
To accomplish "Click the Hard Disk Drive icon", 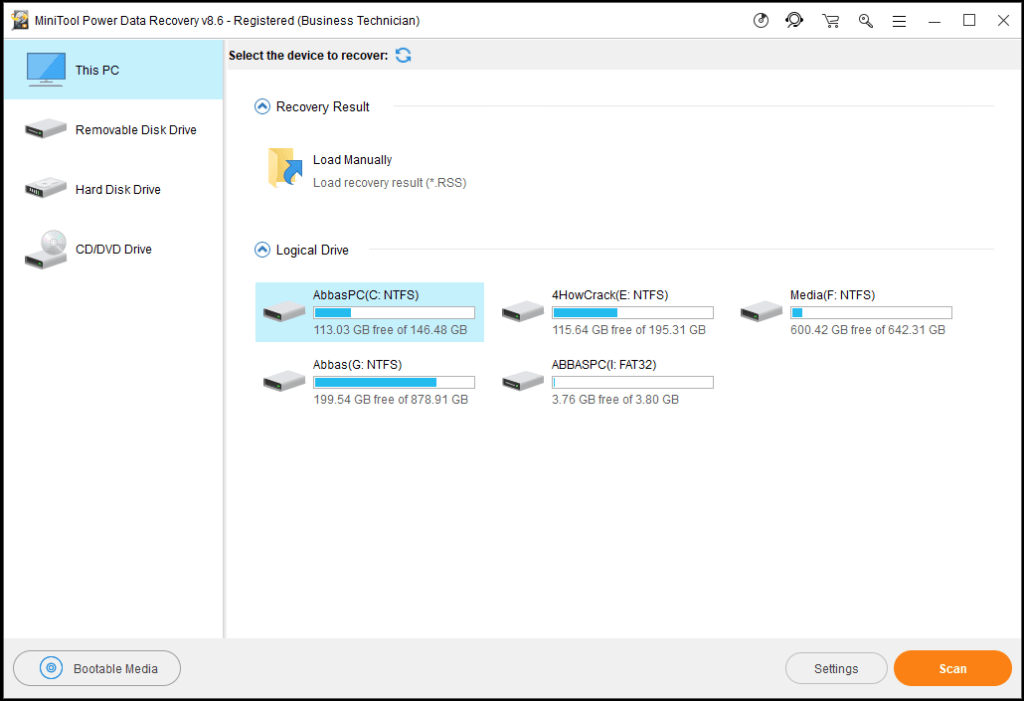I will (46, 187).
